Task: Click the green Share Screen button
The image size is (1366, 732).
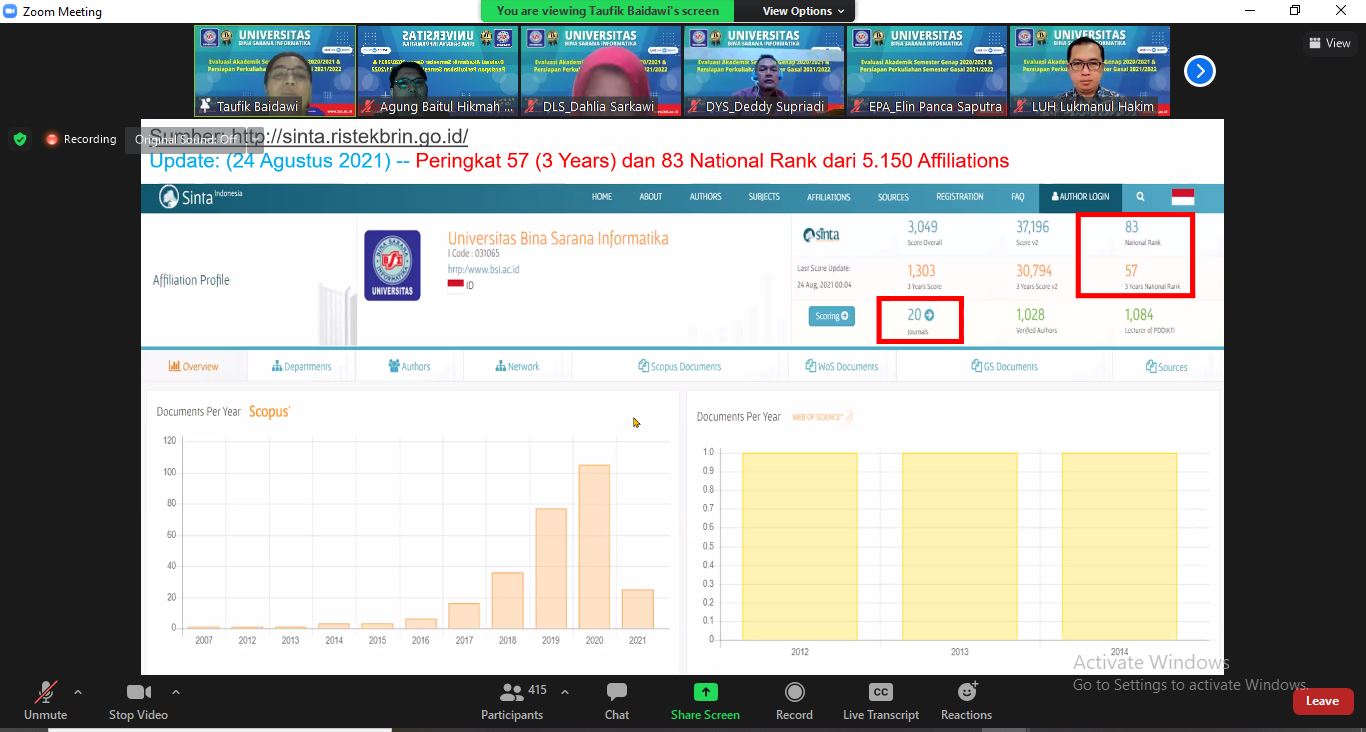Action: [x=705, y=700]
